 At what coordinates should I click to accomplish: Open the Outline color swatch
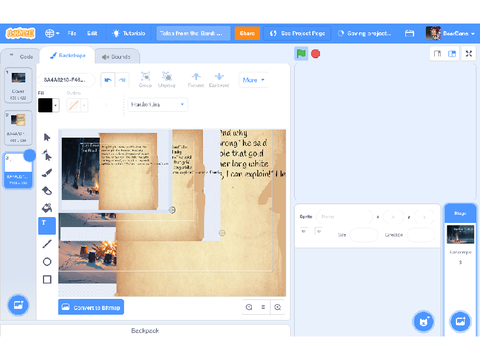point(77,105)
